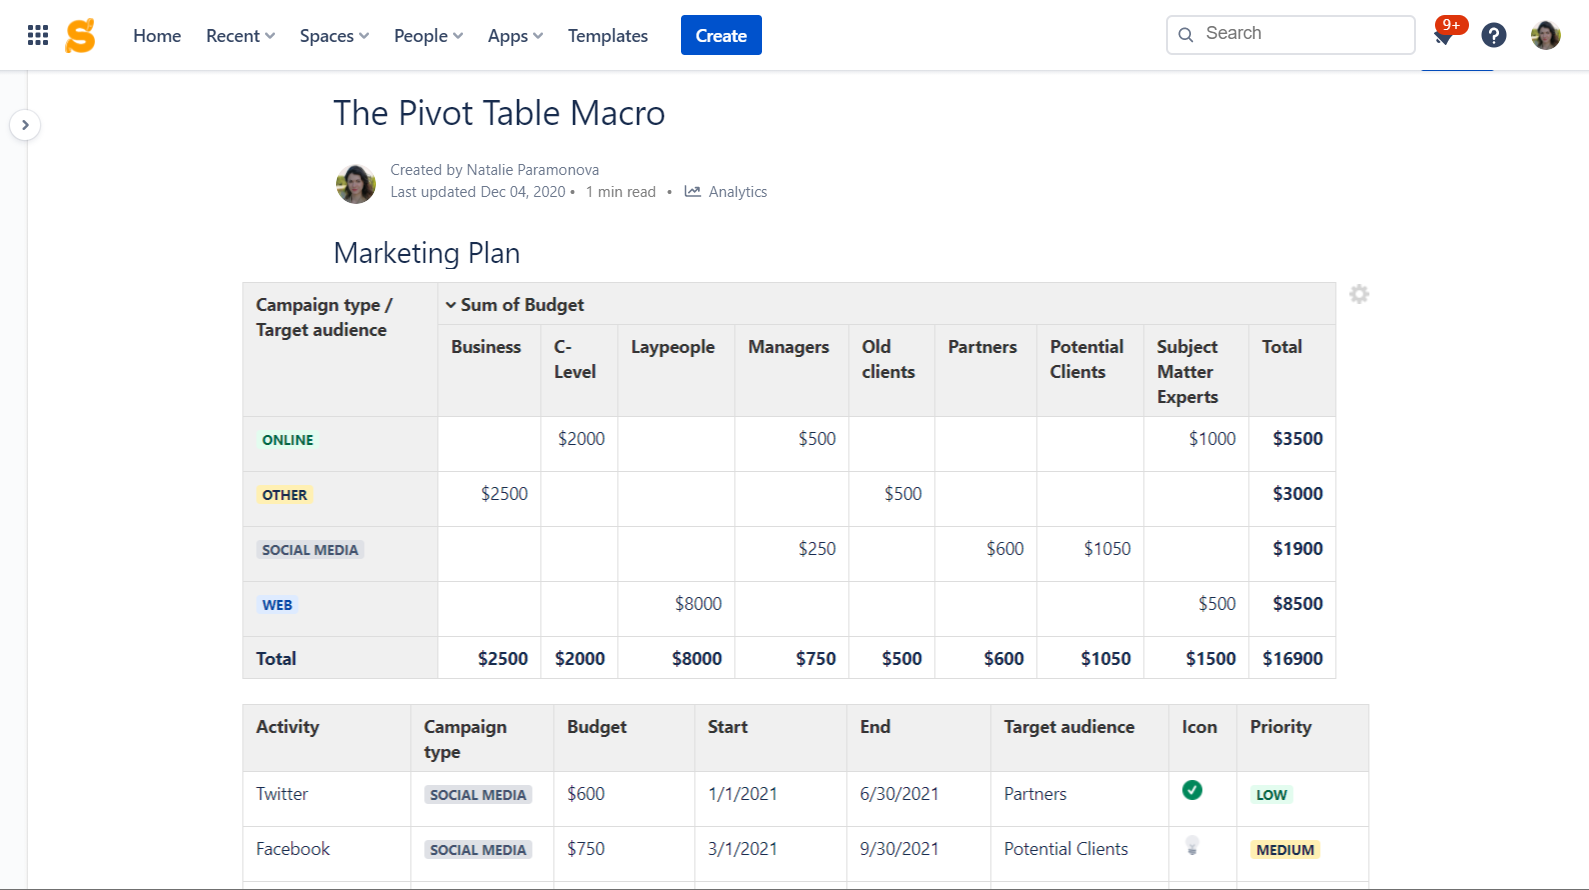Click the SOCIAL MEDIA label in Twitter row
1589x890 pixels.
pyautogui.click(x=478, y=795)
